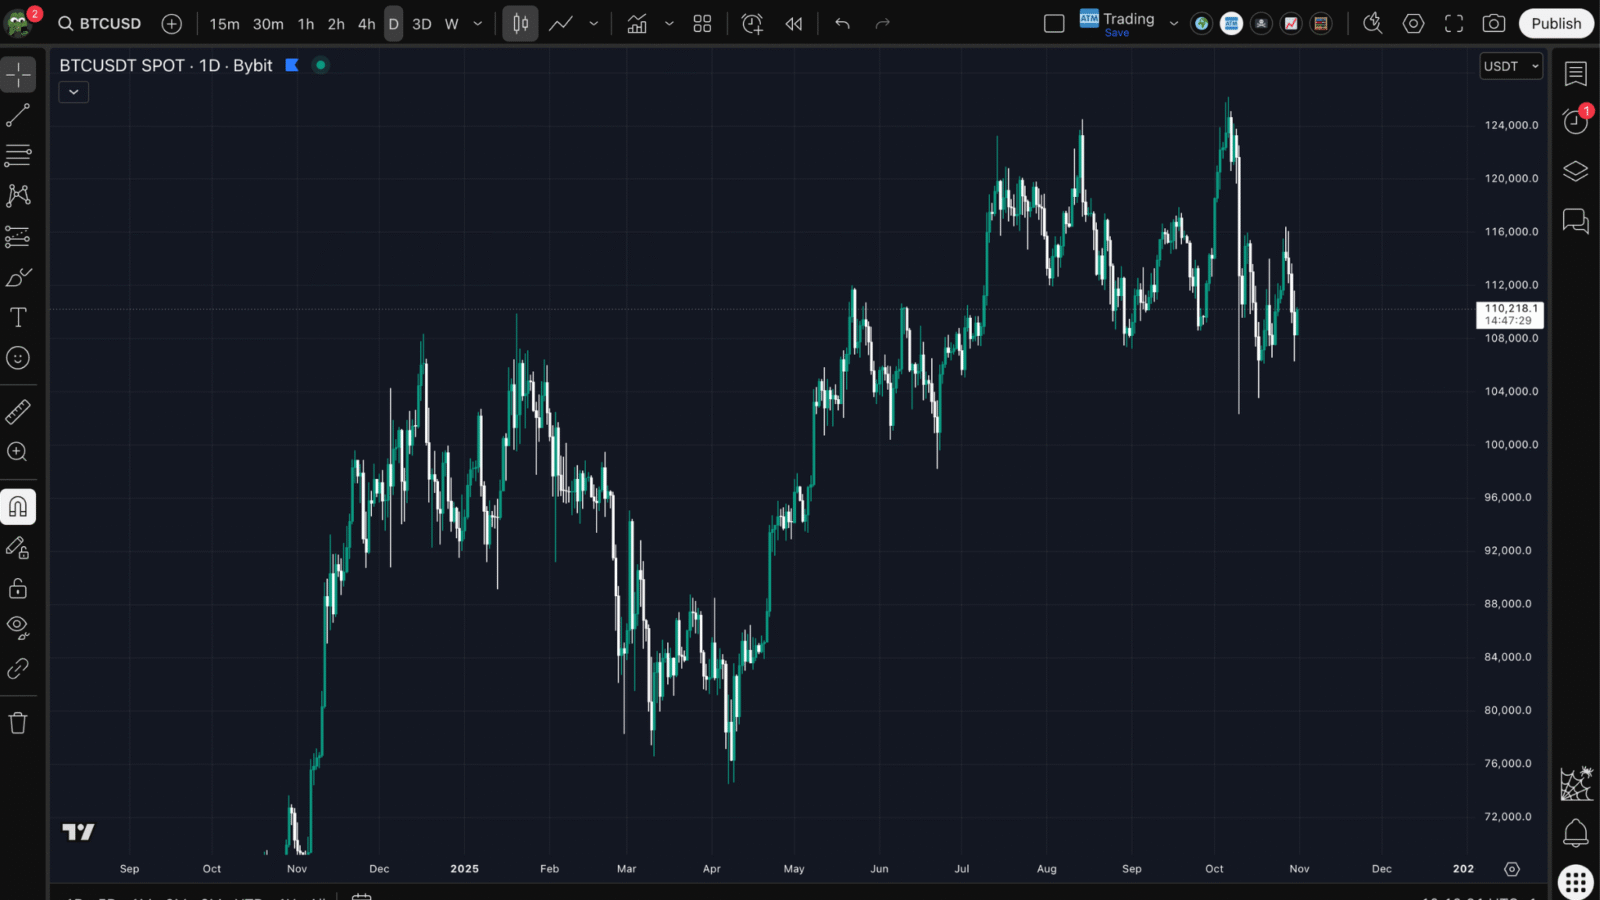
Task: Open BTCUSD symbol search
Action: tap(100, 24)
